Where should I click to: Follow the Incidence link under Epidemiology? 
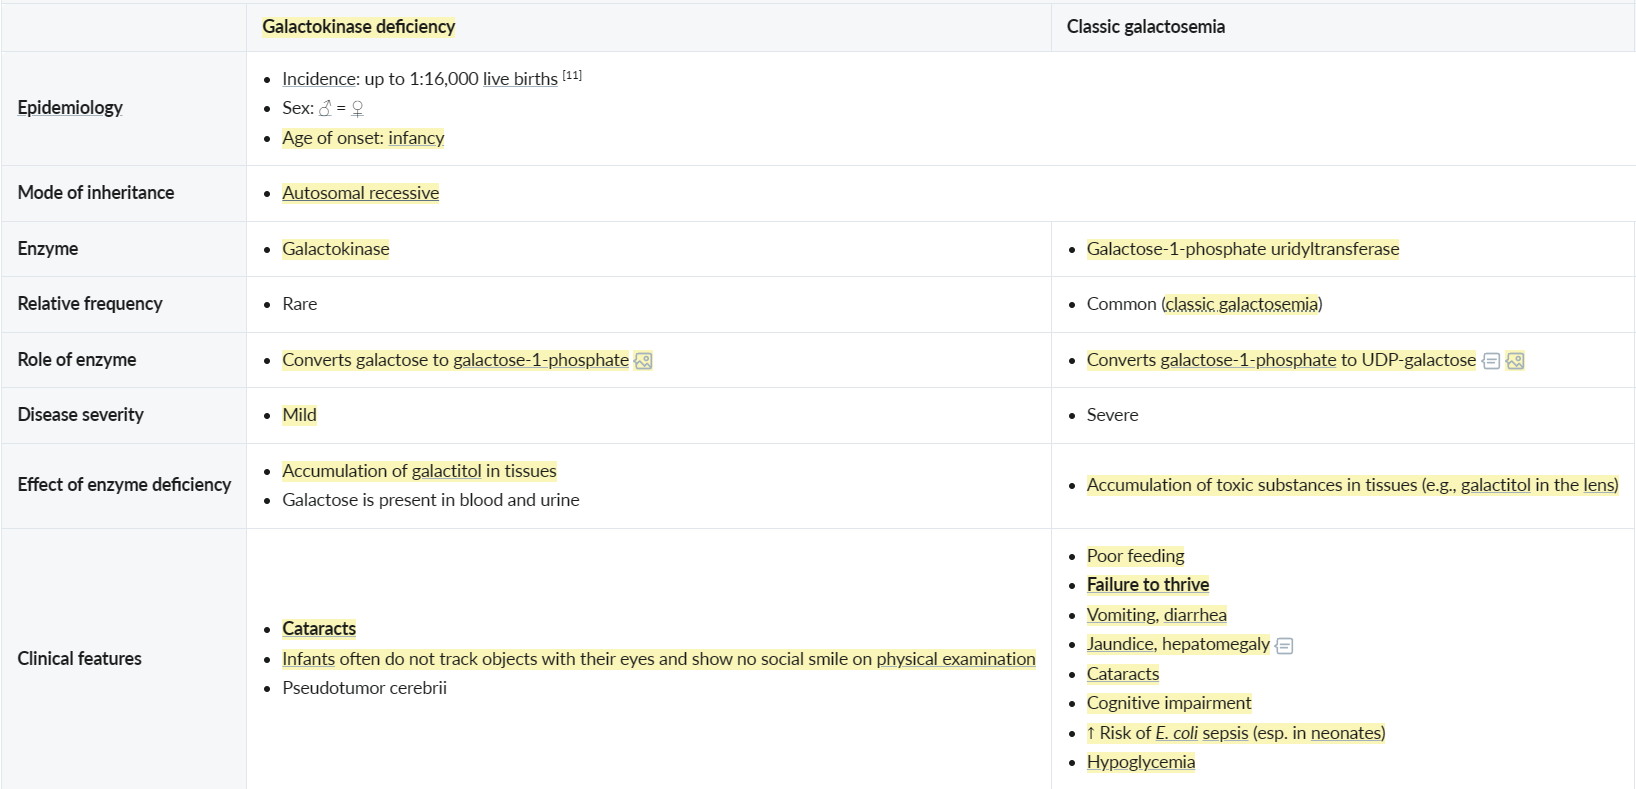pos(319,79)
